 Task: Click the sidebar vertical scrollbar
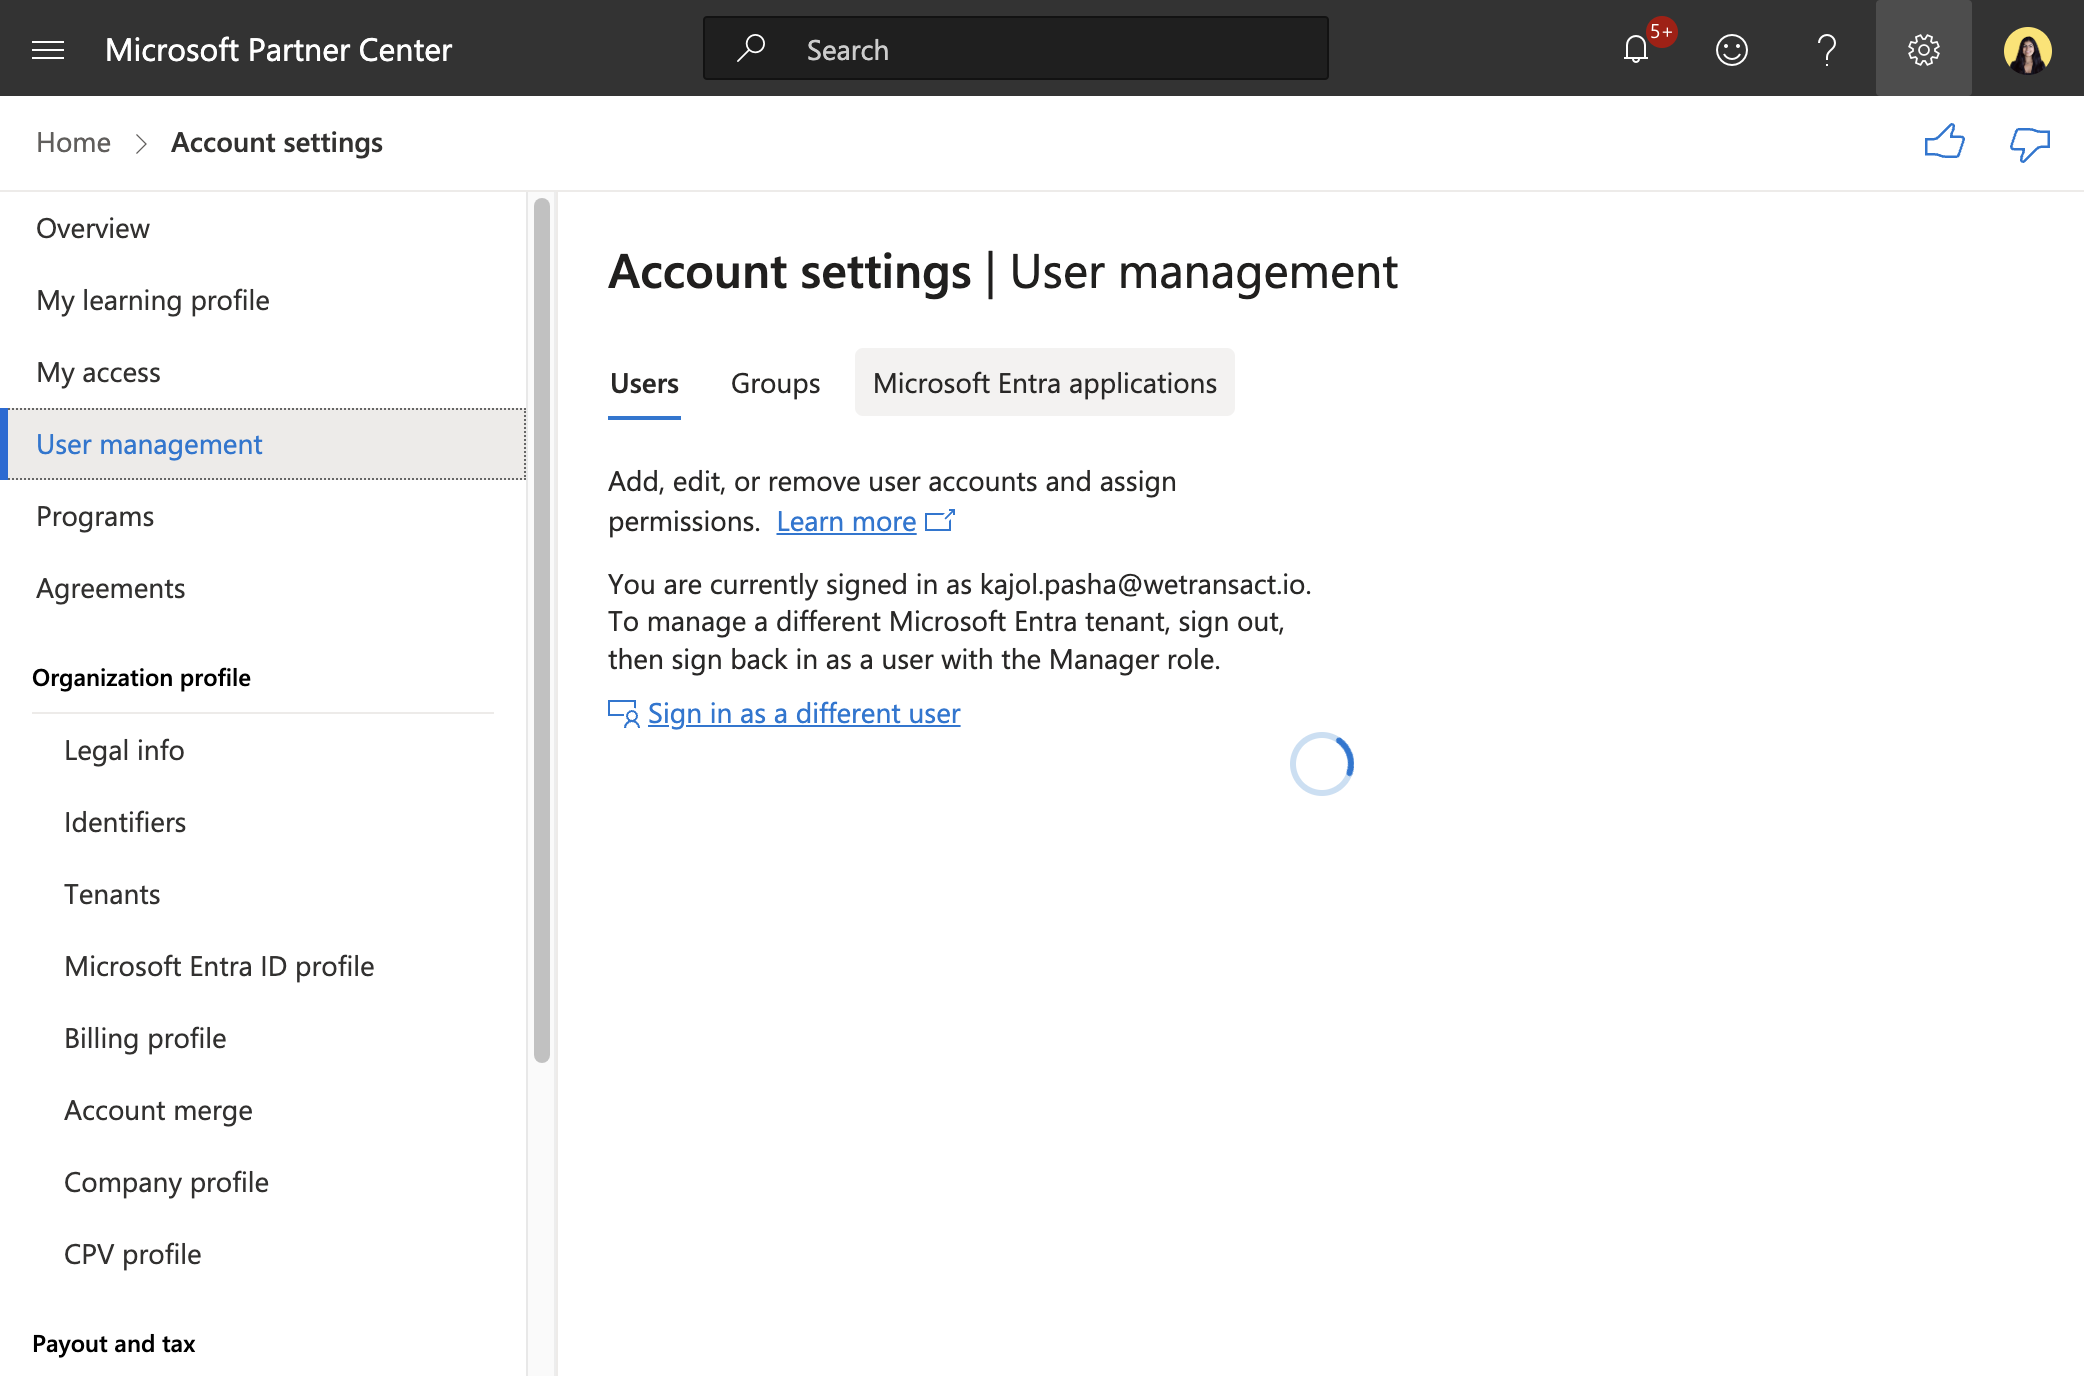542,630
